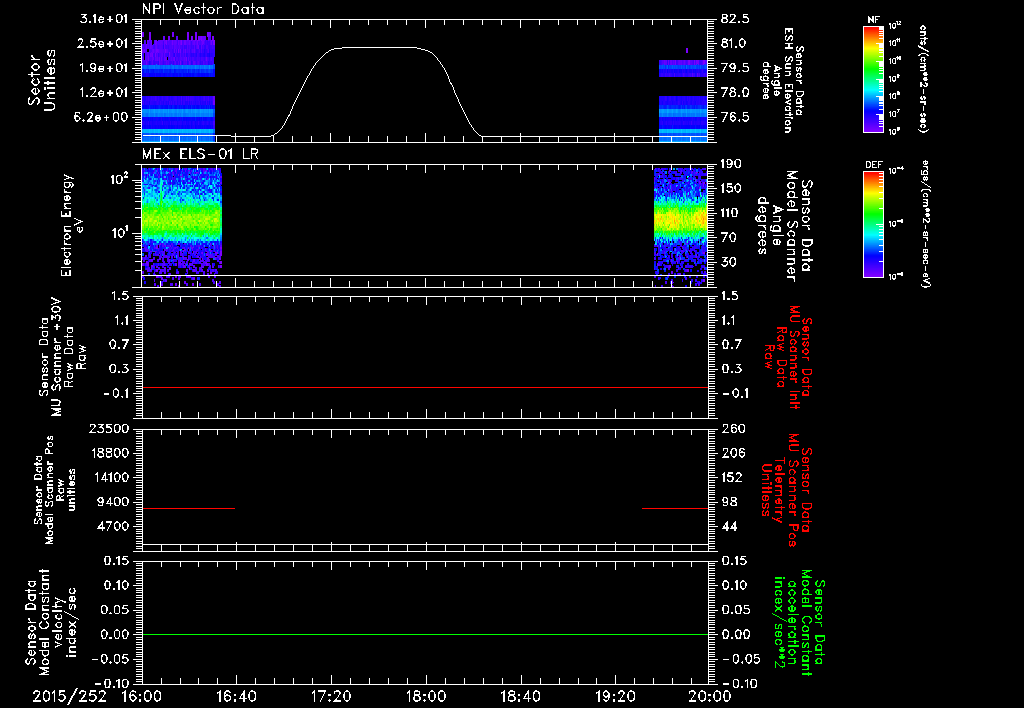Viewport: 1024px width, 708px height.
Task: Click the Sector Unitless axis label
Action: [x=42, y=80]
